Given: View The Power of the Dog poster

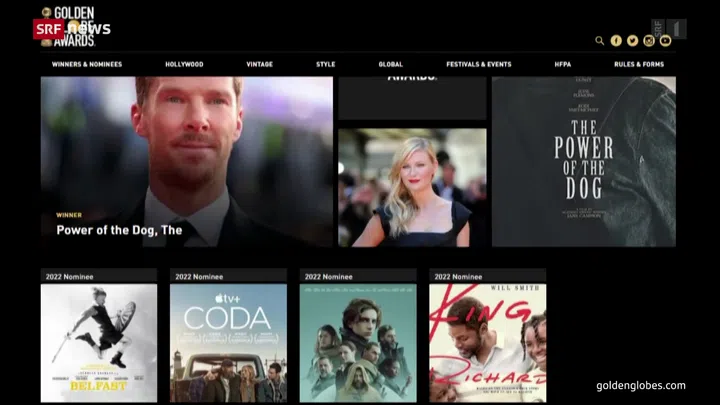Looking at the screenshot, I should pos(584,162).
